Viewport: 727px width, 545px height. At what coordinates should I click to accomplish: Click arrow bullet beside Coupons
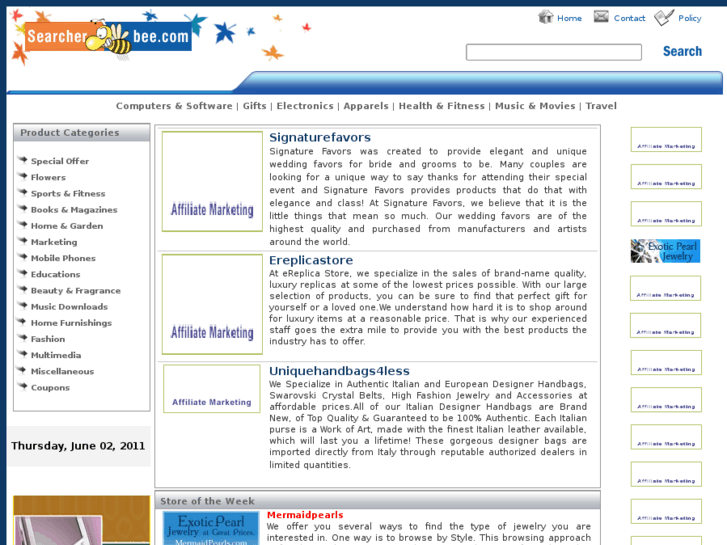coord(22,386)
